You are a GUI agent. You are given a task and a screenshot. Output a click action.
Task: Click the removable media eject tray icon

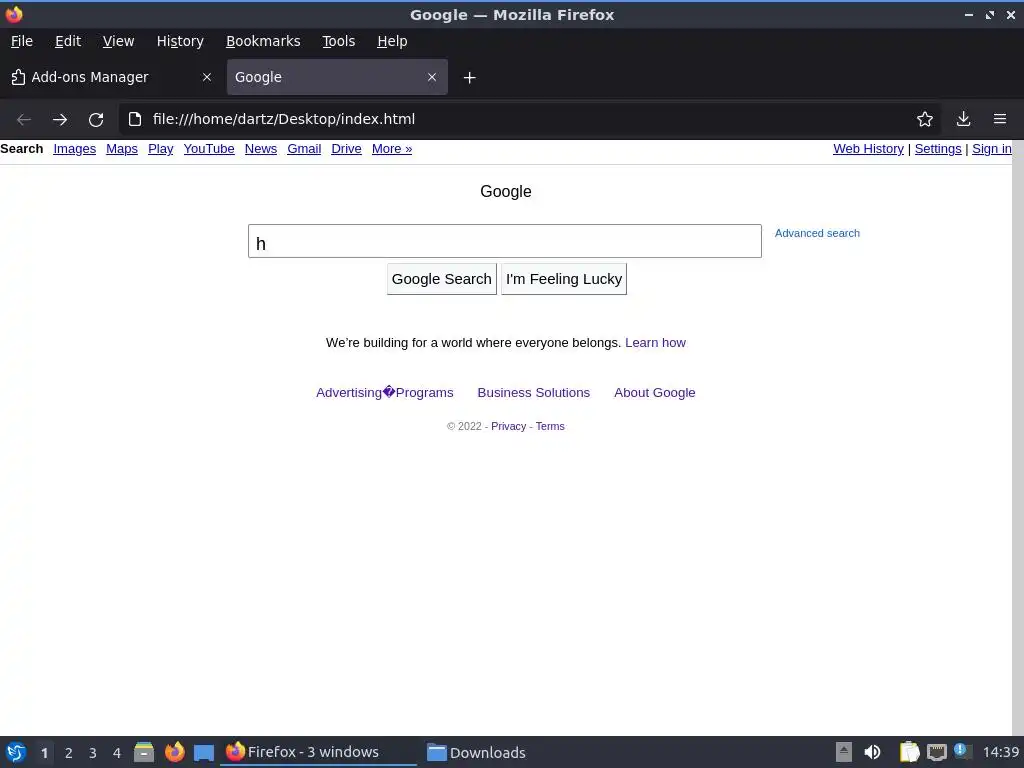coord(844,752)
